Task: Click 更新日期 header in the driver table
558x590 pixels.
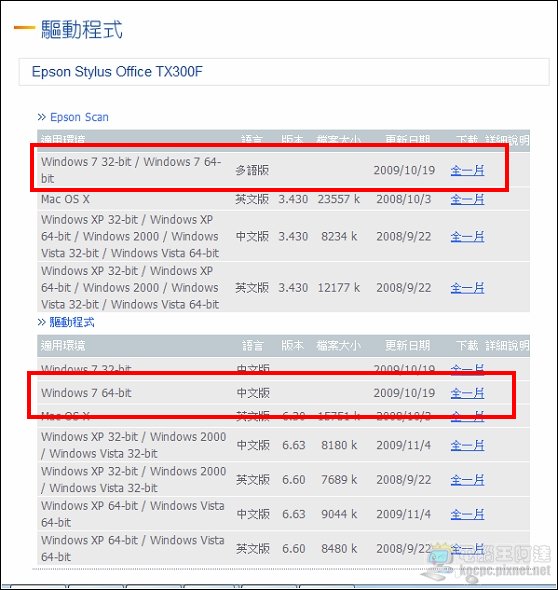Action: [407, 345]
